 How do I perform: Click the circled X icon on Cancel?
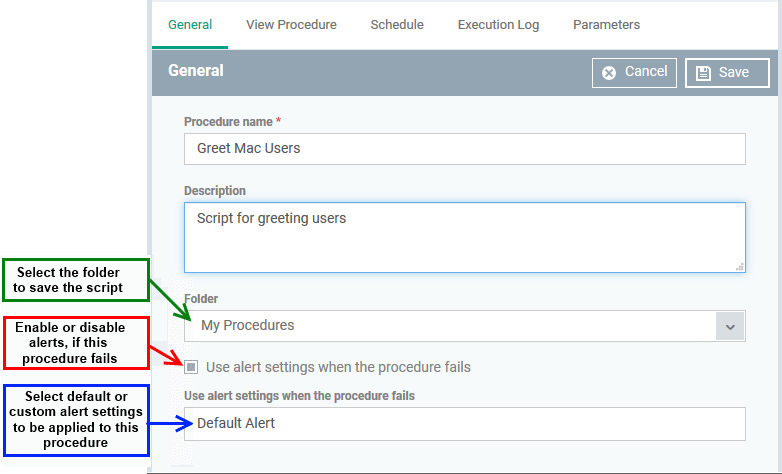[608, 73]
